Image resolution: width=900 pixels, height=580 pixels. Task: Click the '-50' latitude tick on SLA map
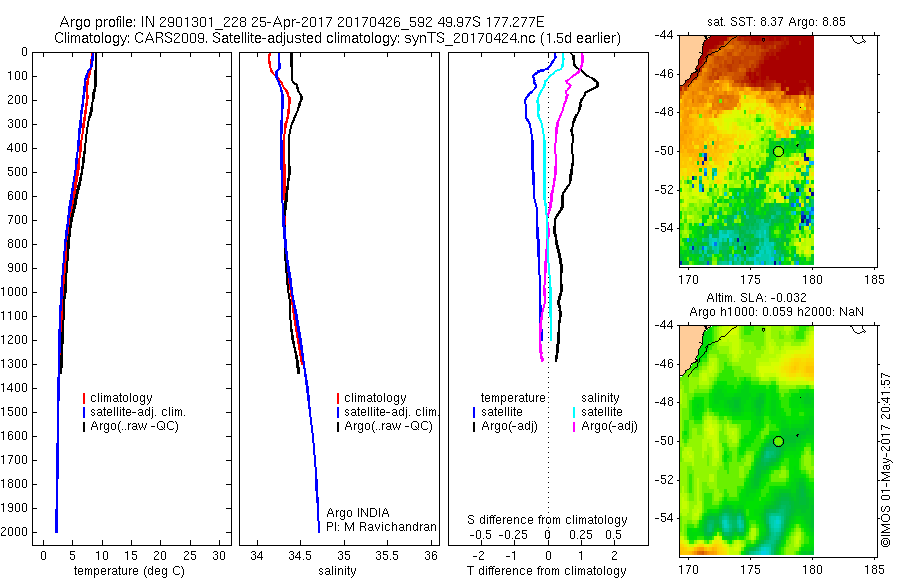pos(664,442)
